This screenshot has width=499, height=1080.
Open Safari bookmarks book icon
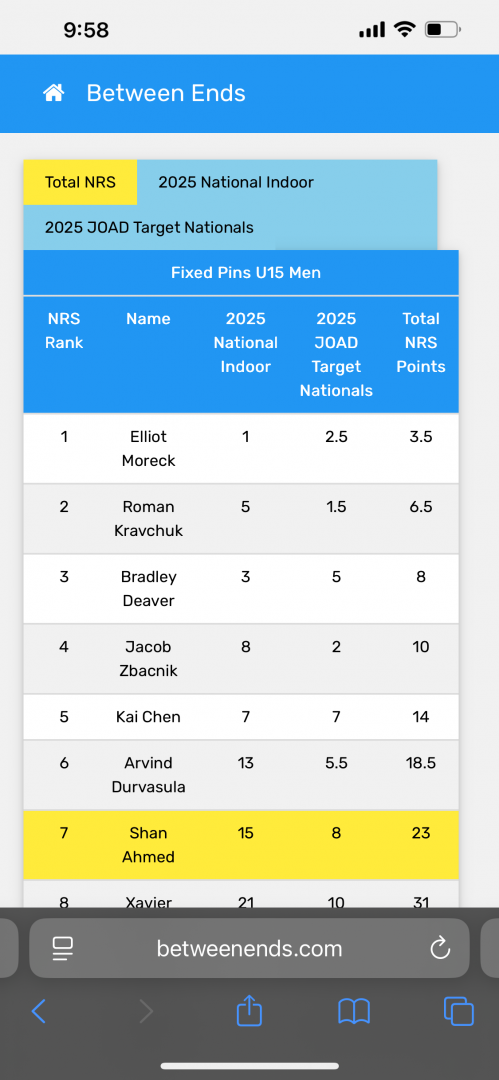pos(354,1011)
